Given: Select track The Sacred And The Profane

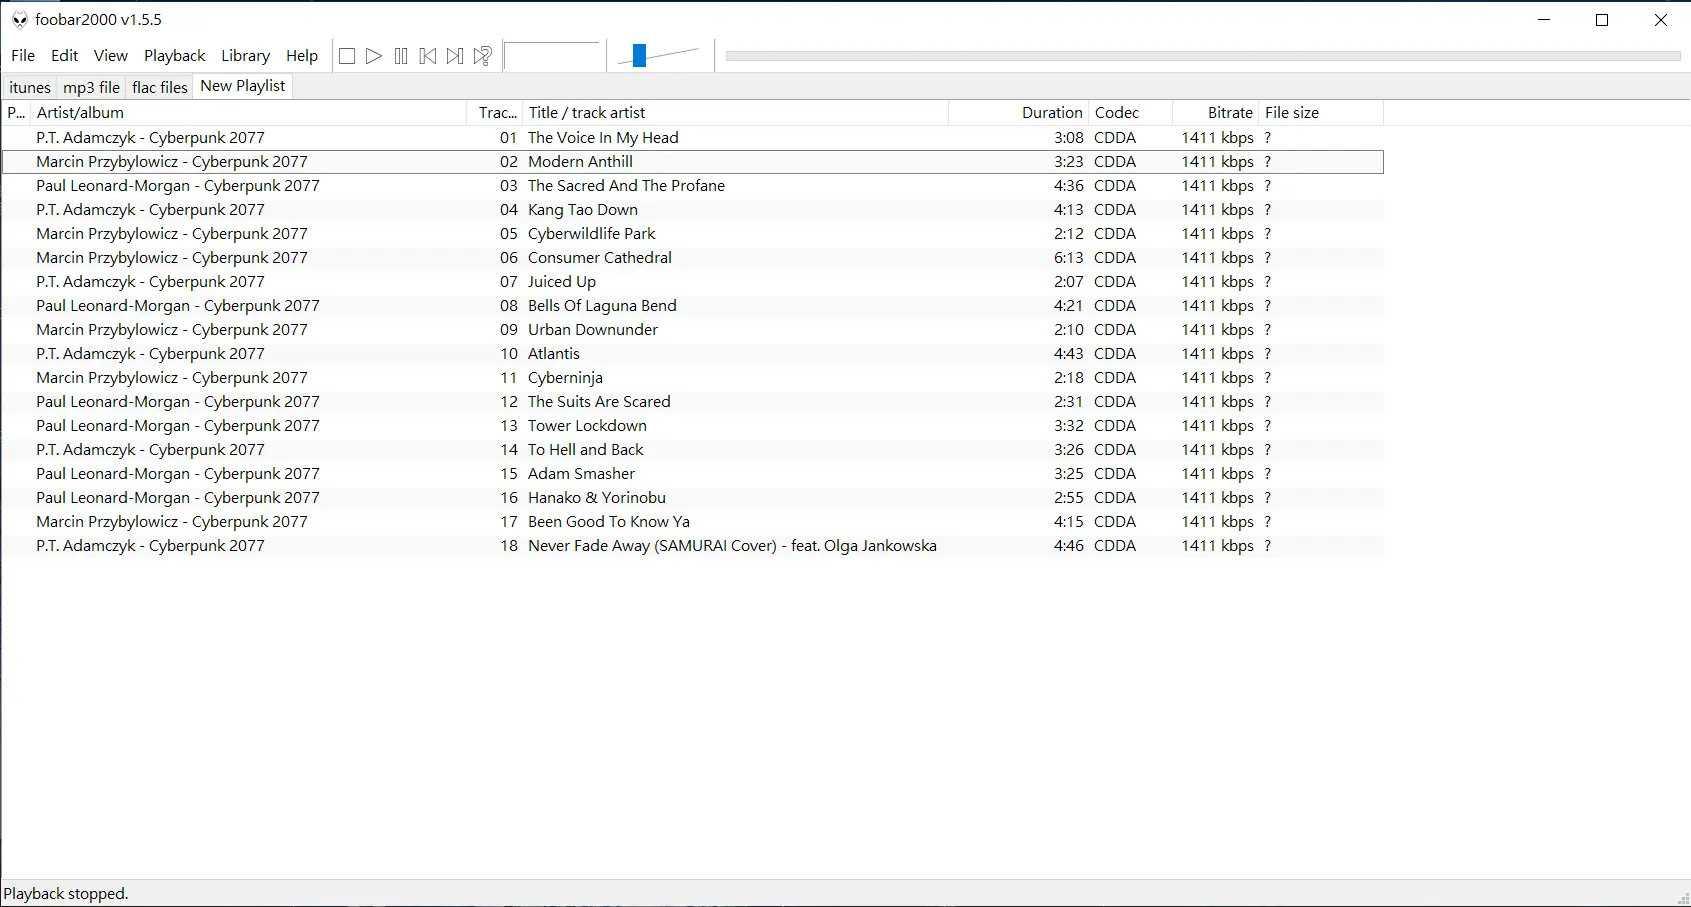Looking at the screenshot, I should 693,186.
